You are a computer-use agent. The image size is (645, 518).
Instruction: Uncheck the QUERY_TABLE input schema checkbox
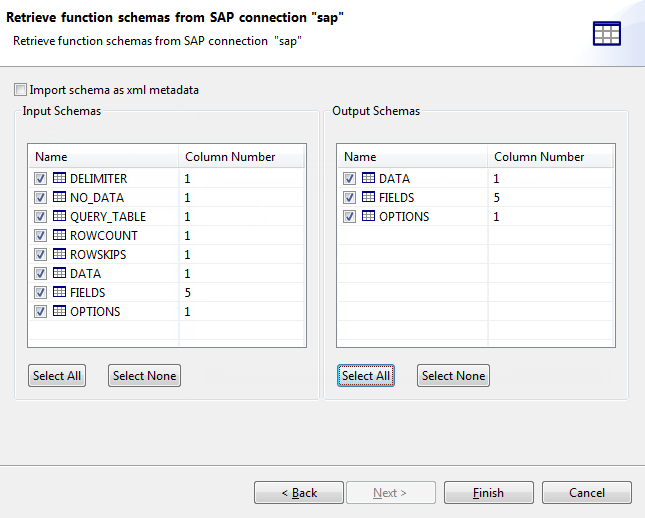coord(41,217)
